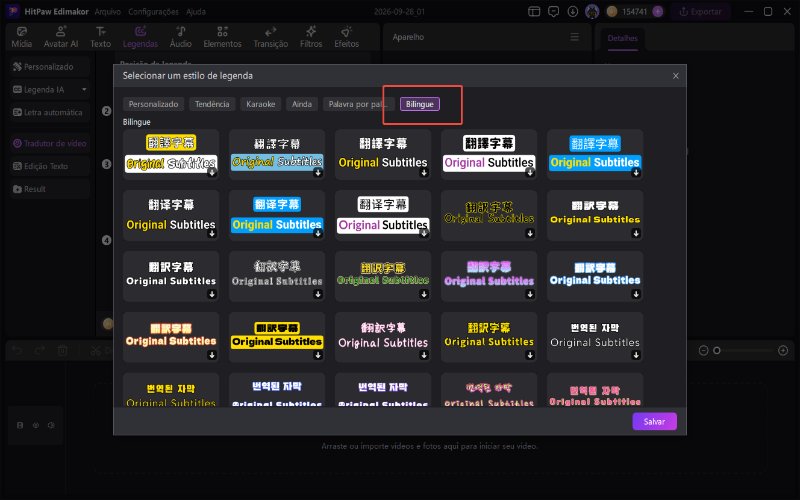Switch to the Karaoke style tab
Viewport: 800px width, 500px height.
(261, 104)
